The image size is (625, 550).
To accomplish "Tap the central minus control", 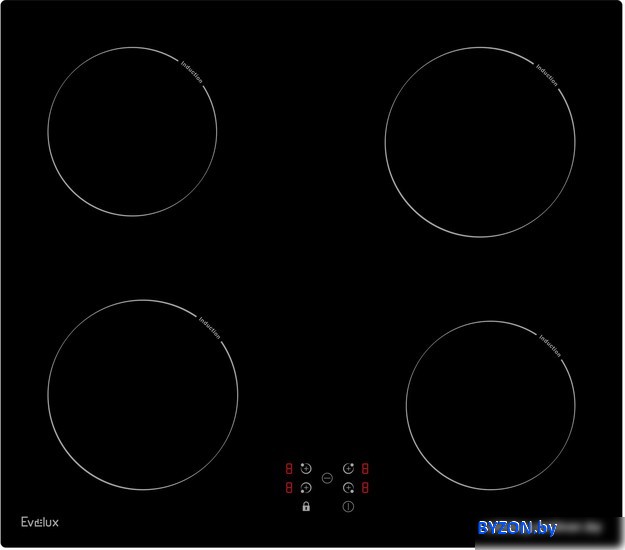I will pos(327,478).
